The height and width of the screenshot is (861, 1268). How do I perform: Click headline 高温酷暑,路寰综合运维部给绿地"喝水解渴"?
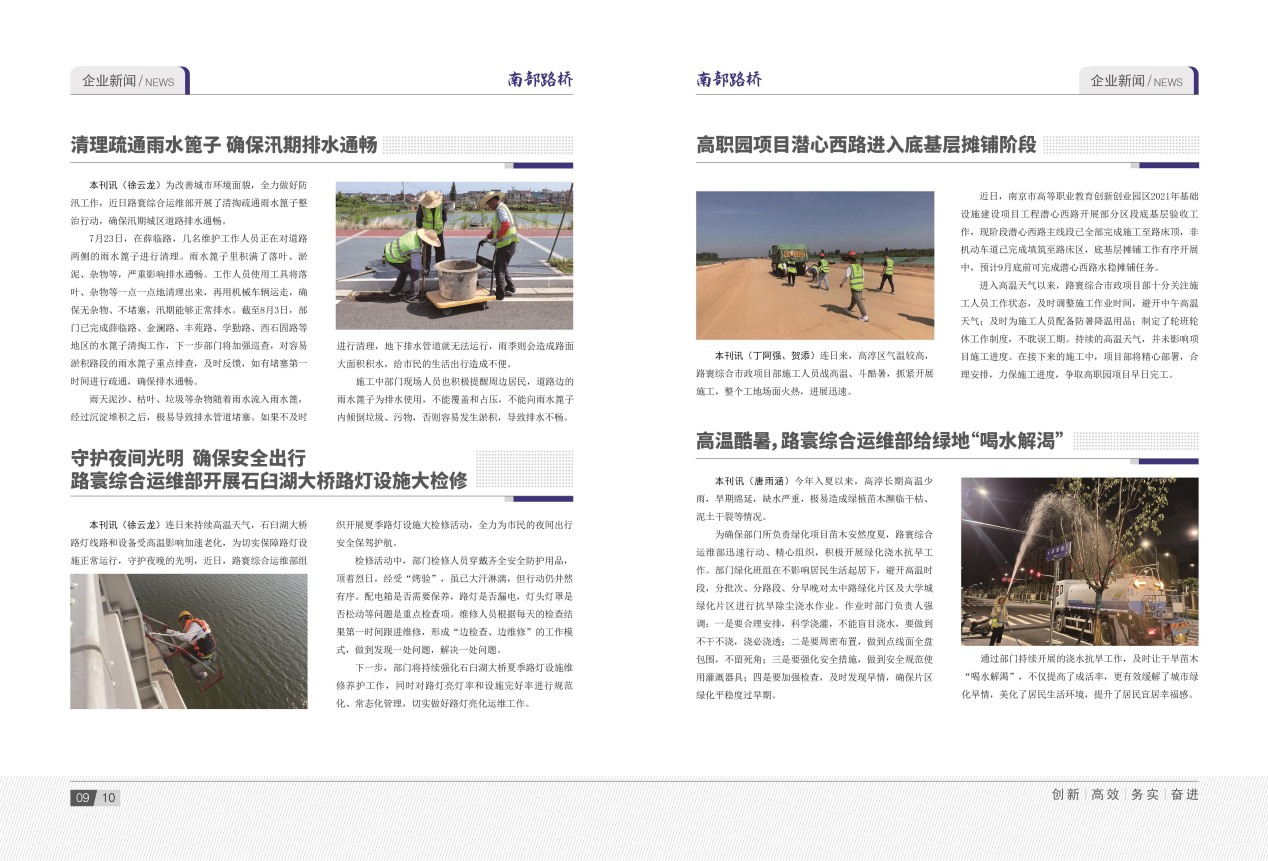point(880,441)
